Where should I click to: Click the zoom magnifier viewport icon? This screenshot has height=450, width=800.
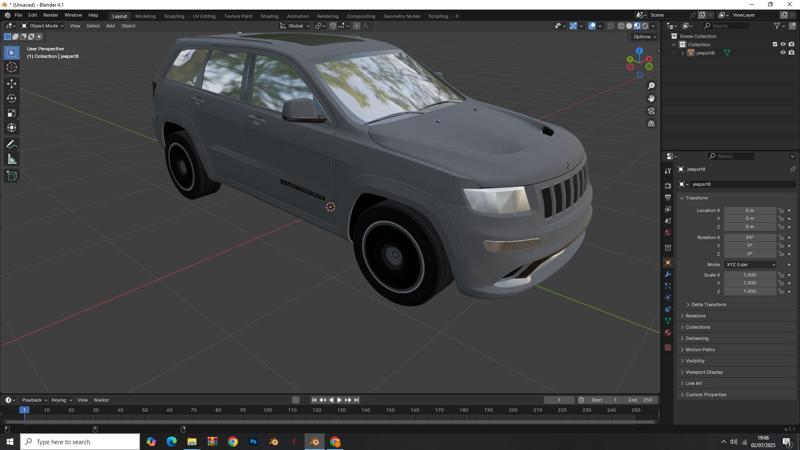(x=651, y=86)
